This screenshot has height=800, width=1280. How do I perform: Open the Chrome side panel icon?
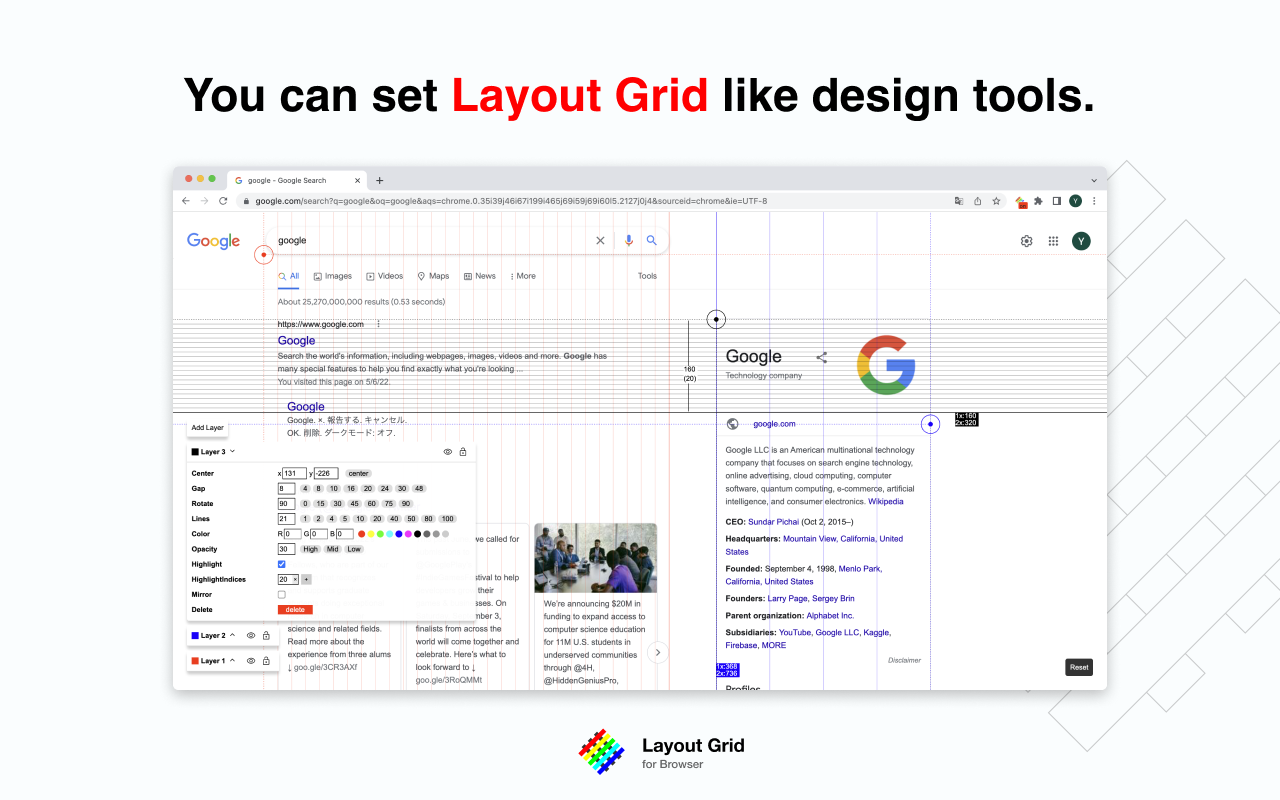(x=1057, y=201)
